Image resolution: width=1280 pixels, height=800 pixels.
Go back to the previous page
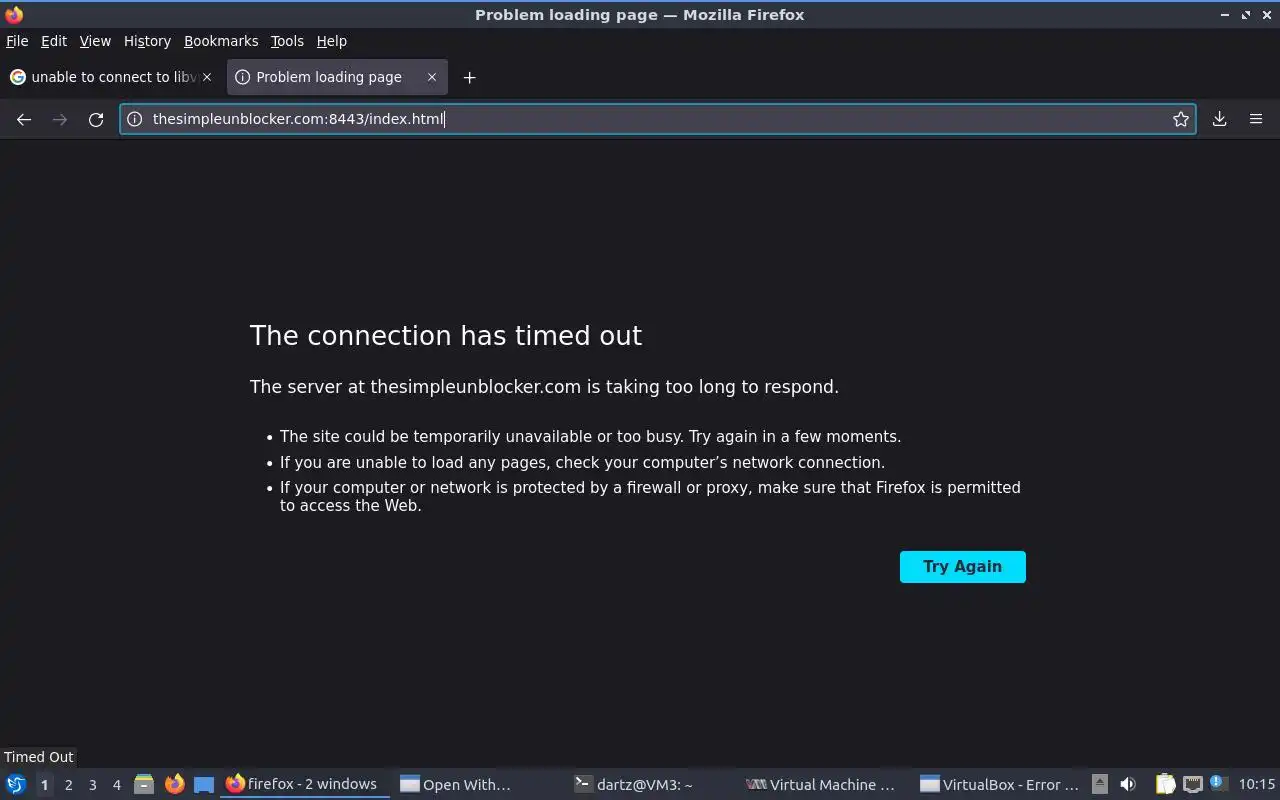coord(24,119)
